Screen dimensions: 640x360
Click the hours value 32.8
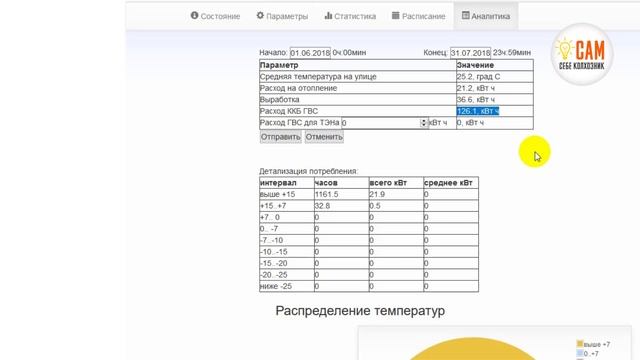pyautogui.click(x=322, y=206)
